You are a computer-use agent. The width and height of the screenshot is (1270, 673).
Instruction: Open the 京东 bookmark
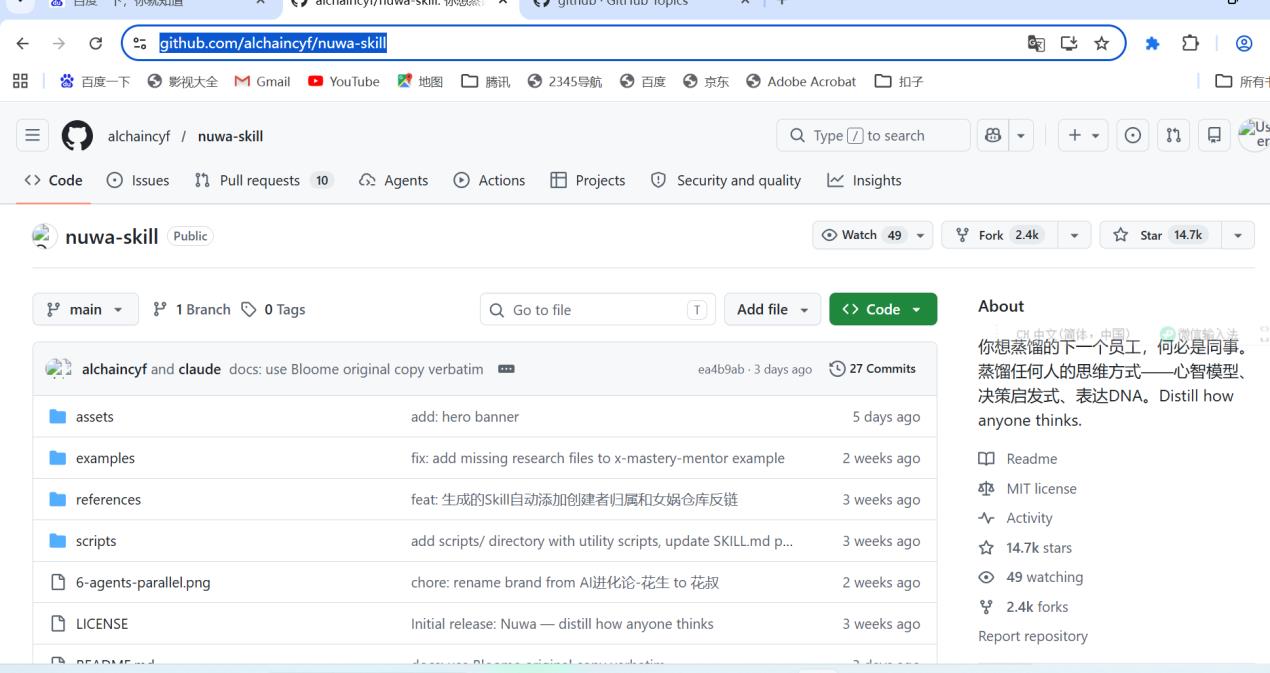(x=706, y=82)
